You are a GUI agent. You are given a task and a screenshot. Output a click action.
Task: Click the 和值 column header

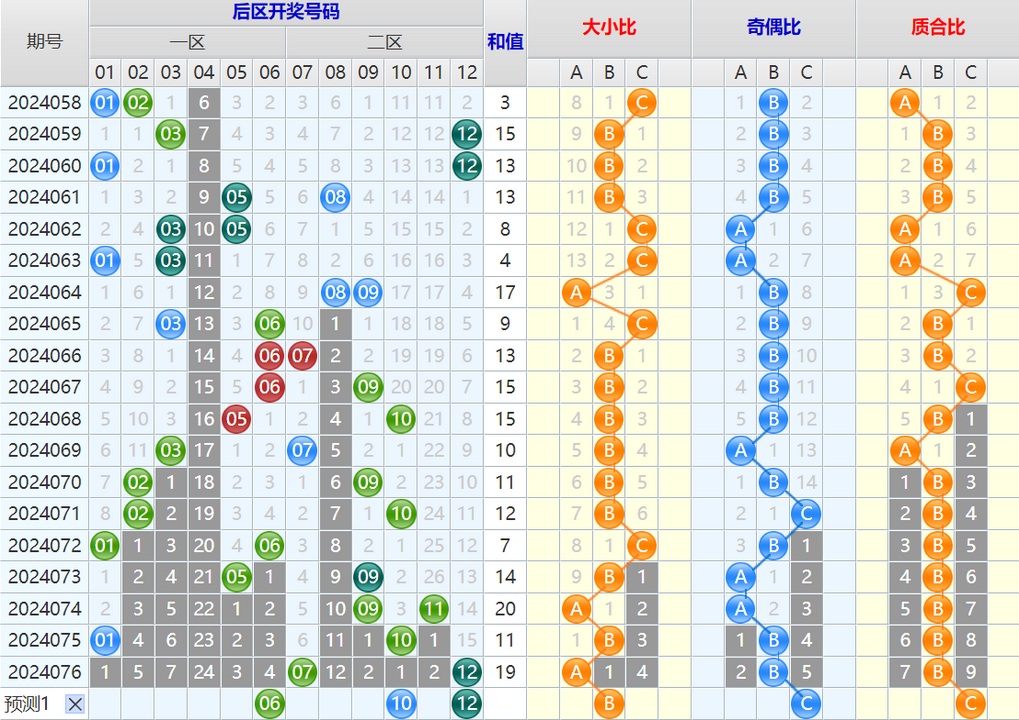(x=505, y=42)
